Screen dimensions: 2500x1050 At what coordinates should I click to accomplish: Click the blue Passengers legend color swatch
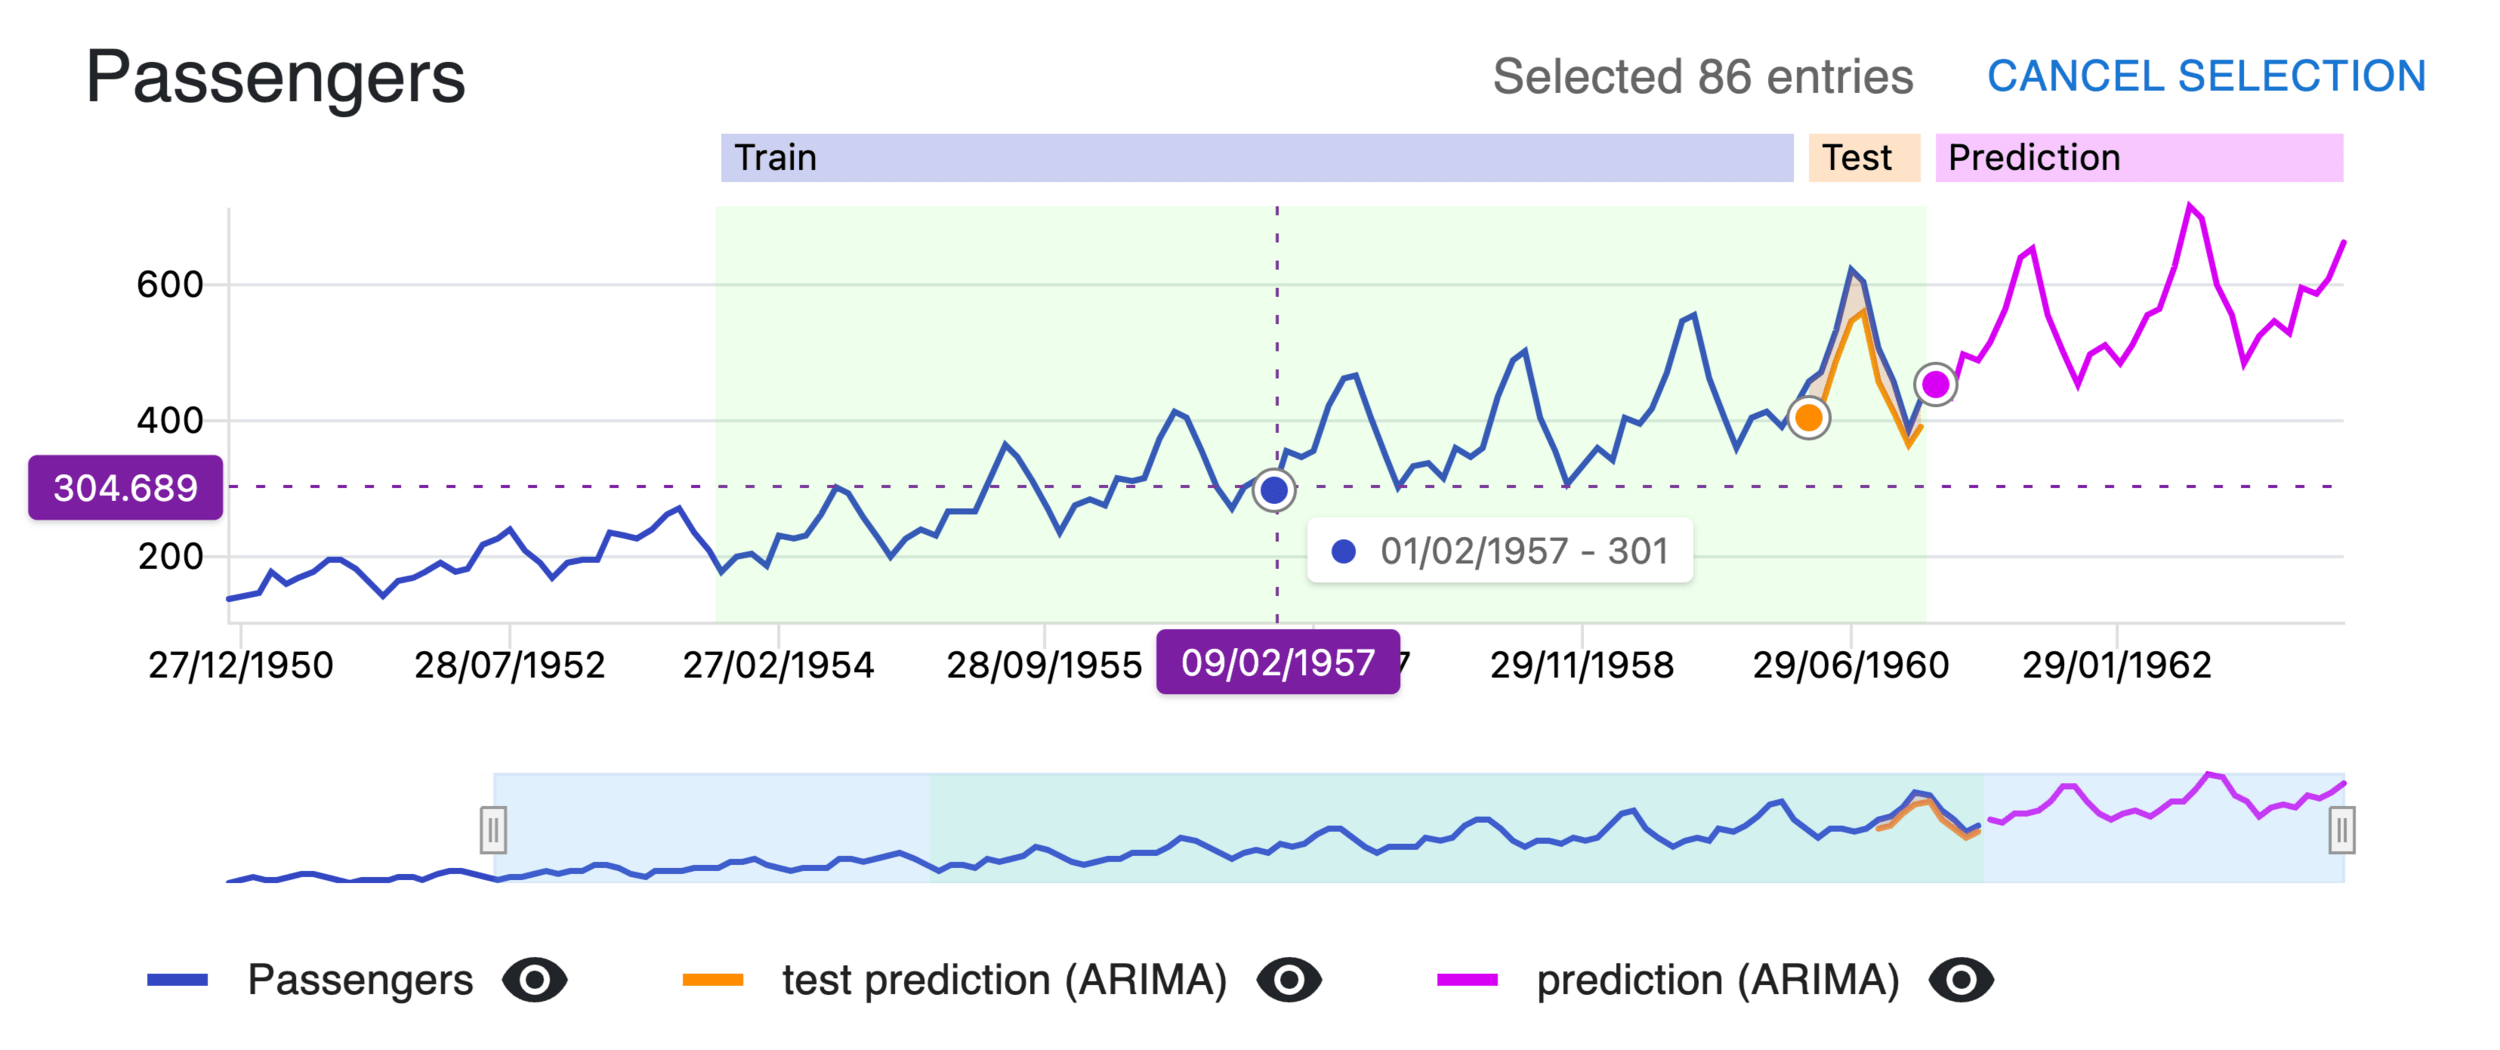177,980
